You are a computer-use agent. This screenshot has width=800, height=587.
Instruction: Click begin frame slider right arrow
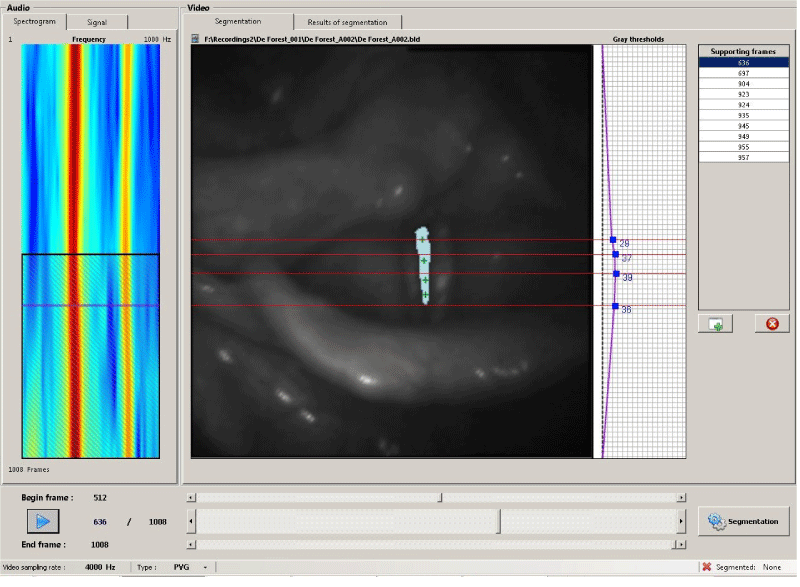pyautogui.click(x=681, y=497)
